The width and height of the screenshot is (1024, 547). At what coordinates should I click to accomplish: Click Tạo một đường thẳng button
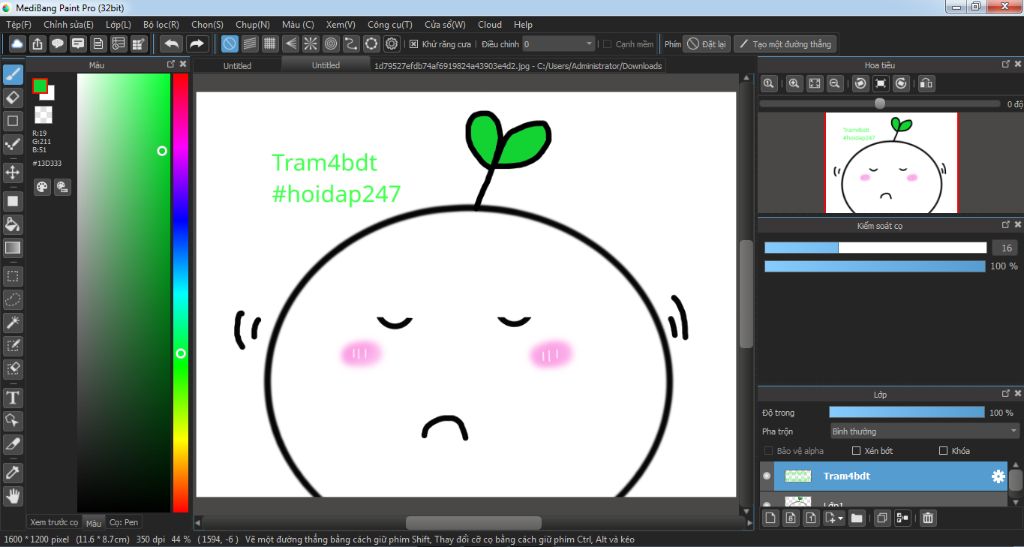pyautogui.click(x=785, y=44)
